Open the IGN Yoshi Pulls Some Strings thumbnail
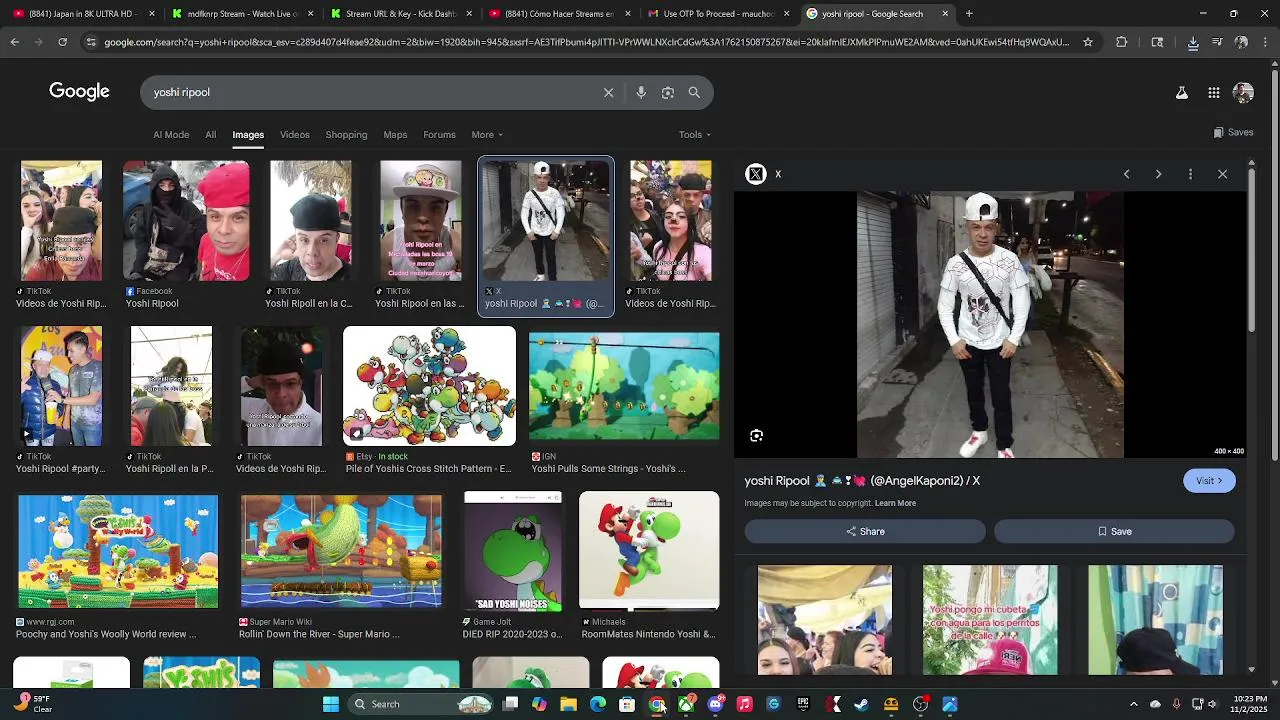This screenshot has height=720, width=1280. pyautogui.click(x=624, y=386)
